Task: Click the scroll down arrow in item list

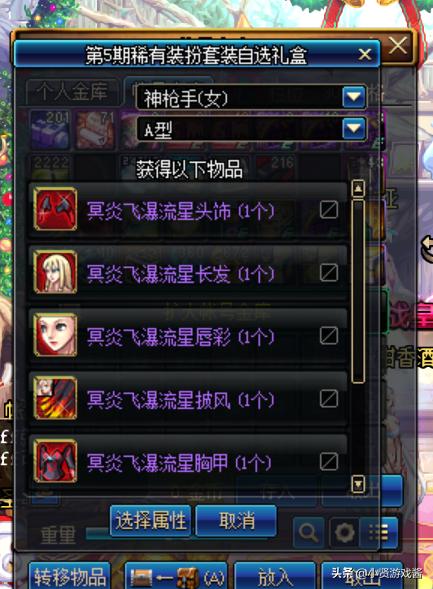Action: (x=358, y=484)
